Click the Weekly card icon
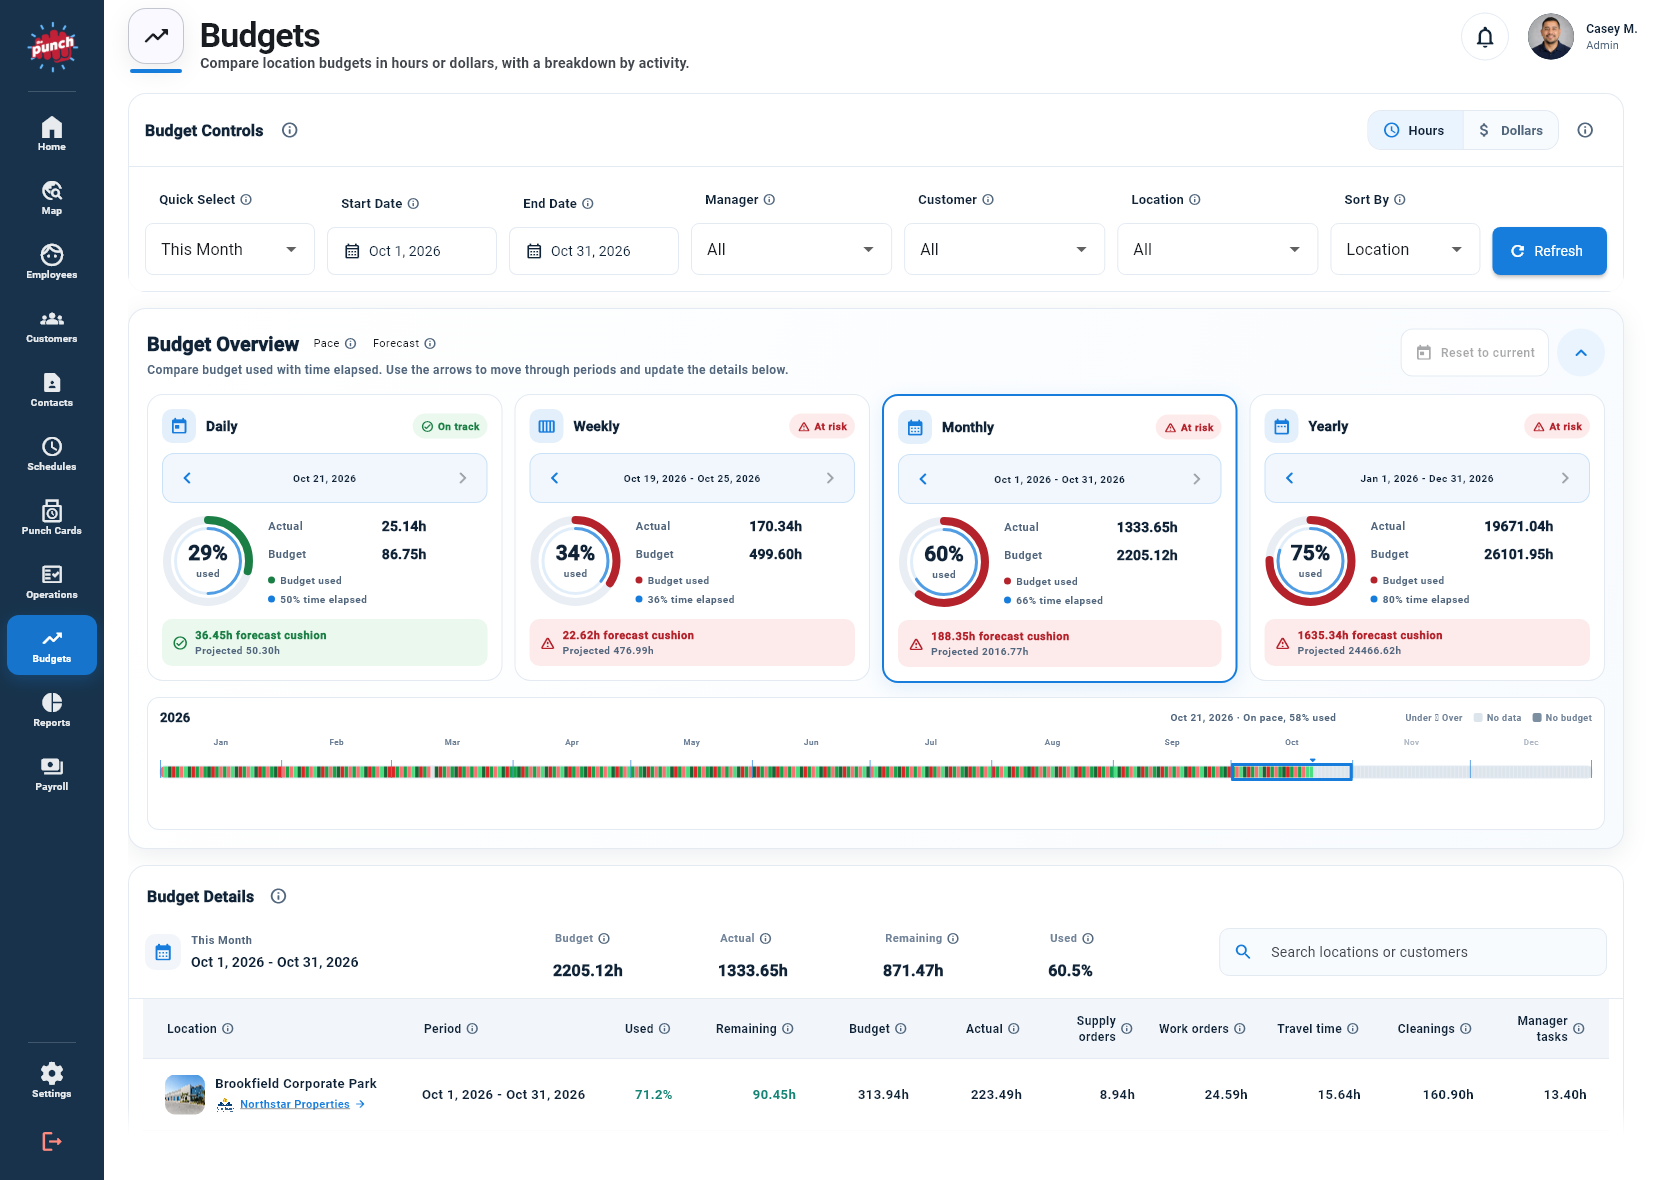The image size is (1680, 1180). click(547, 426)
